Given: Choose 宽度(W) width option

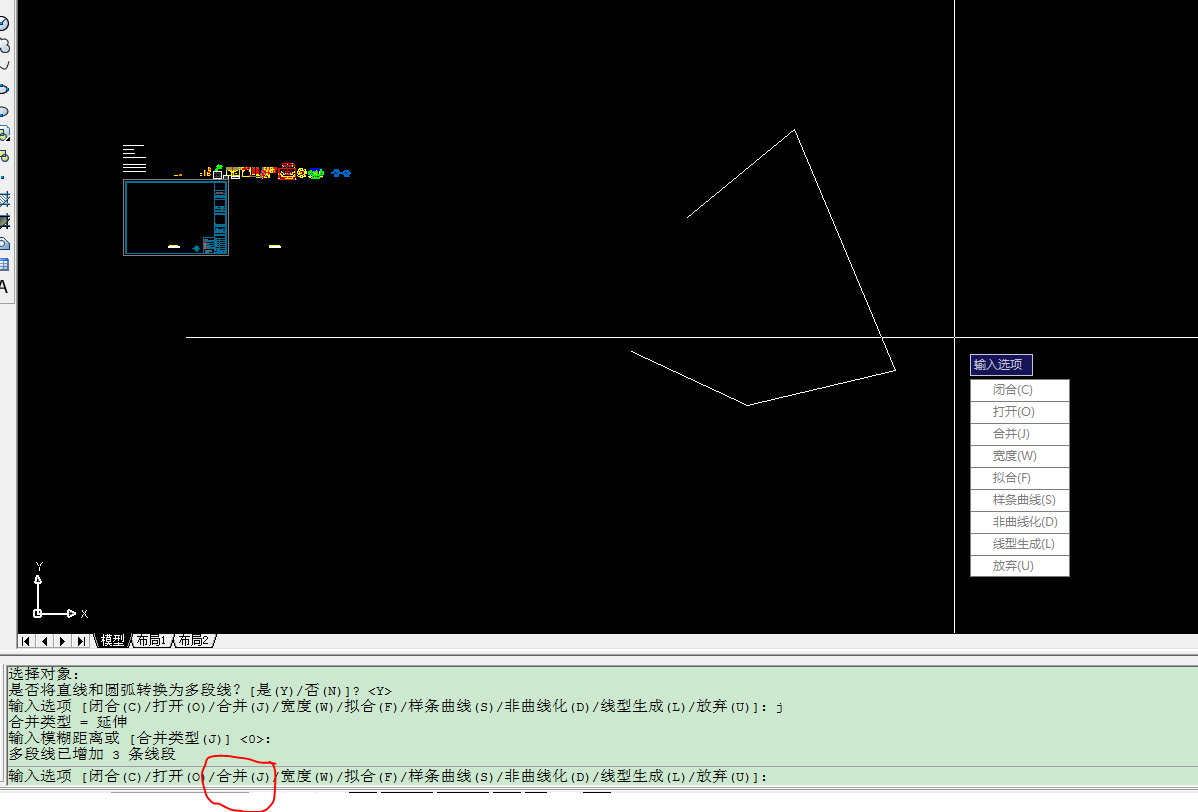Looking at the screenshot, I should (1019, 456).
